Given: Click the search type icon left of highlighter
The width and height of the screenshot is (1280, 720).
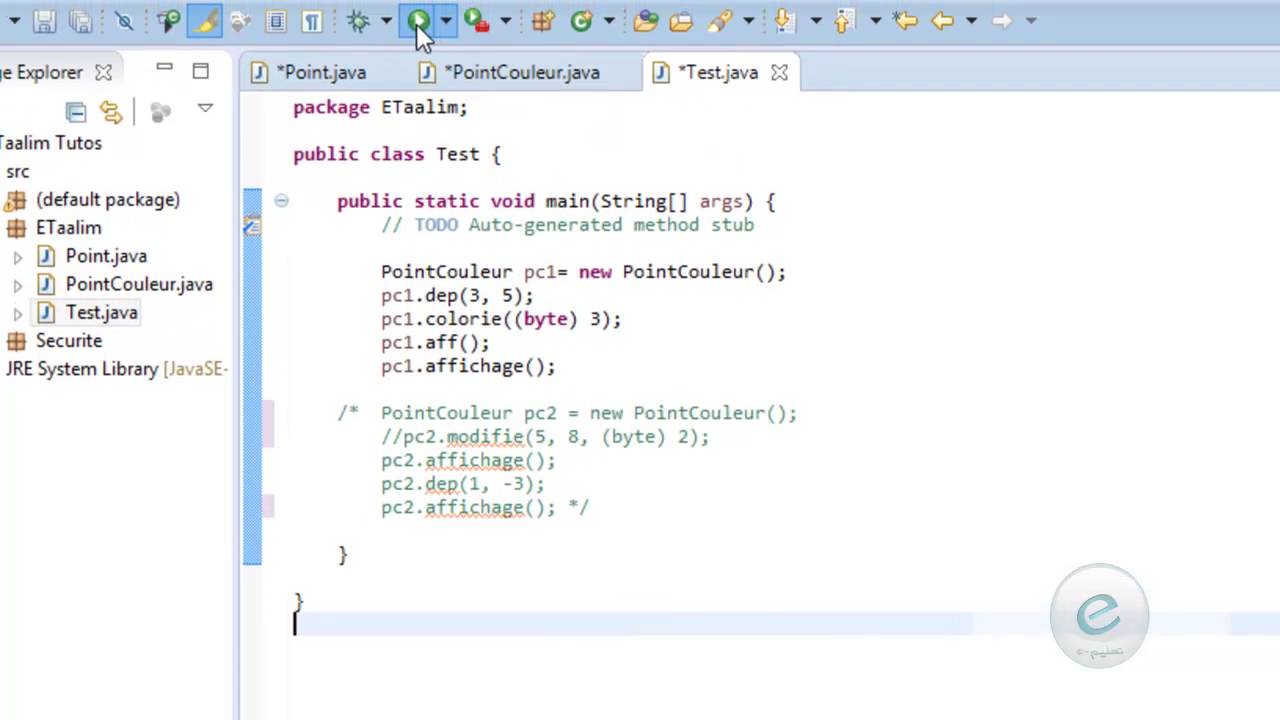Looking at the screenshot, I should click(x=168, y=20).
